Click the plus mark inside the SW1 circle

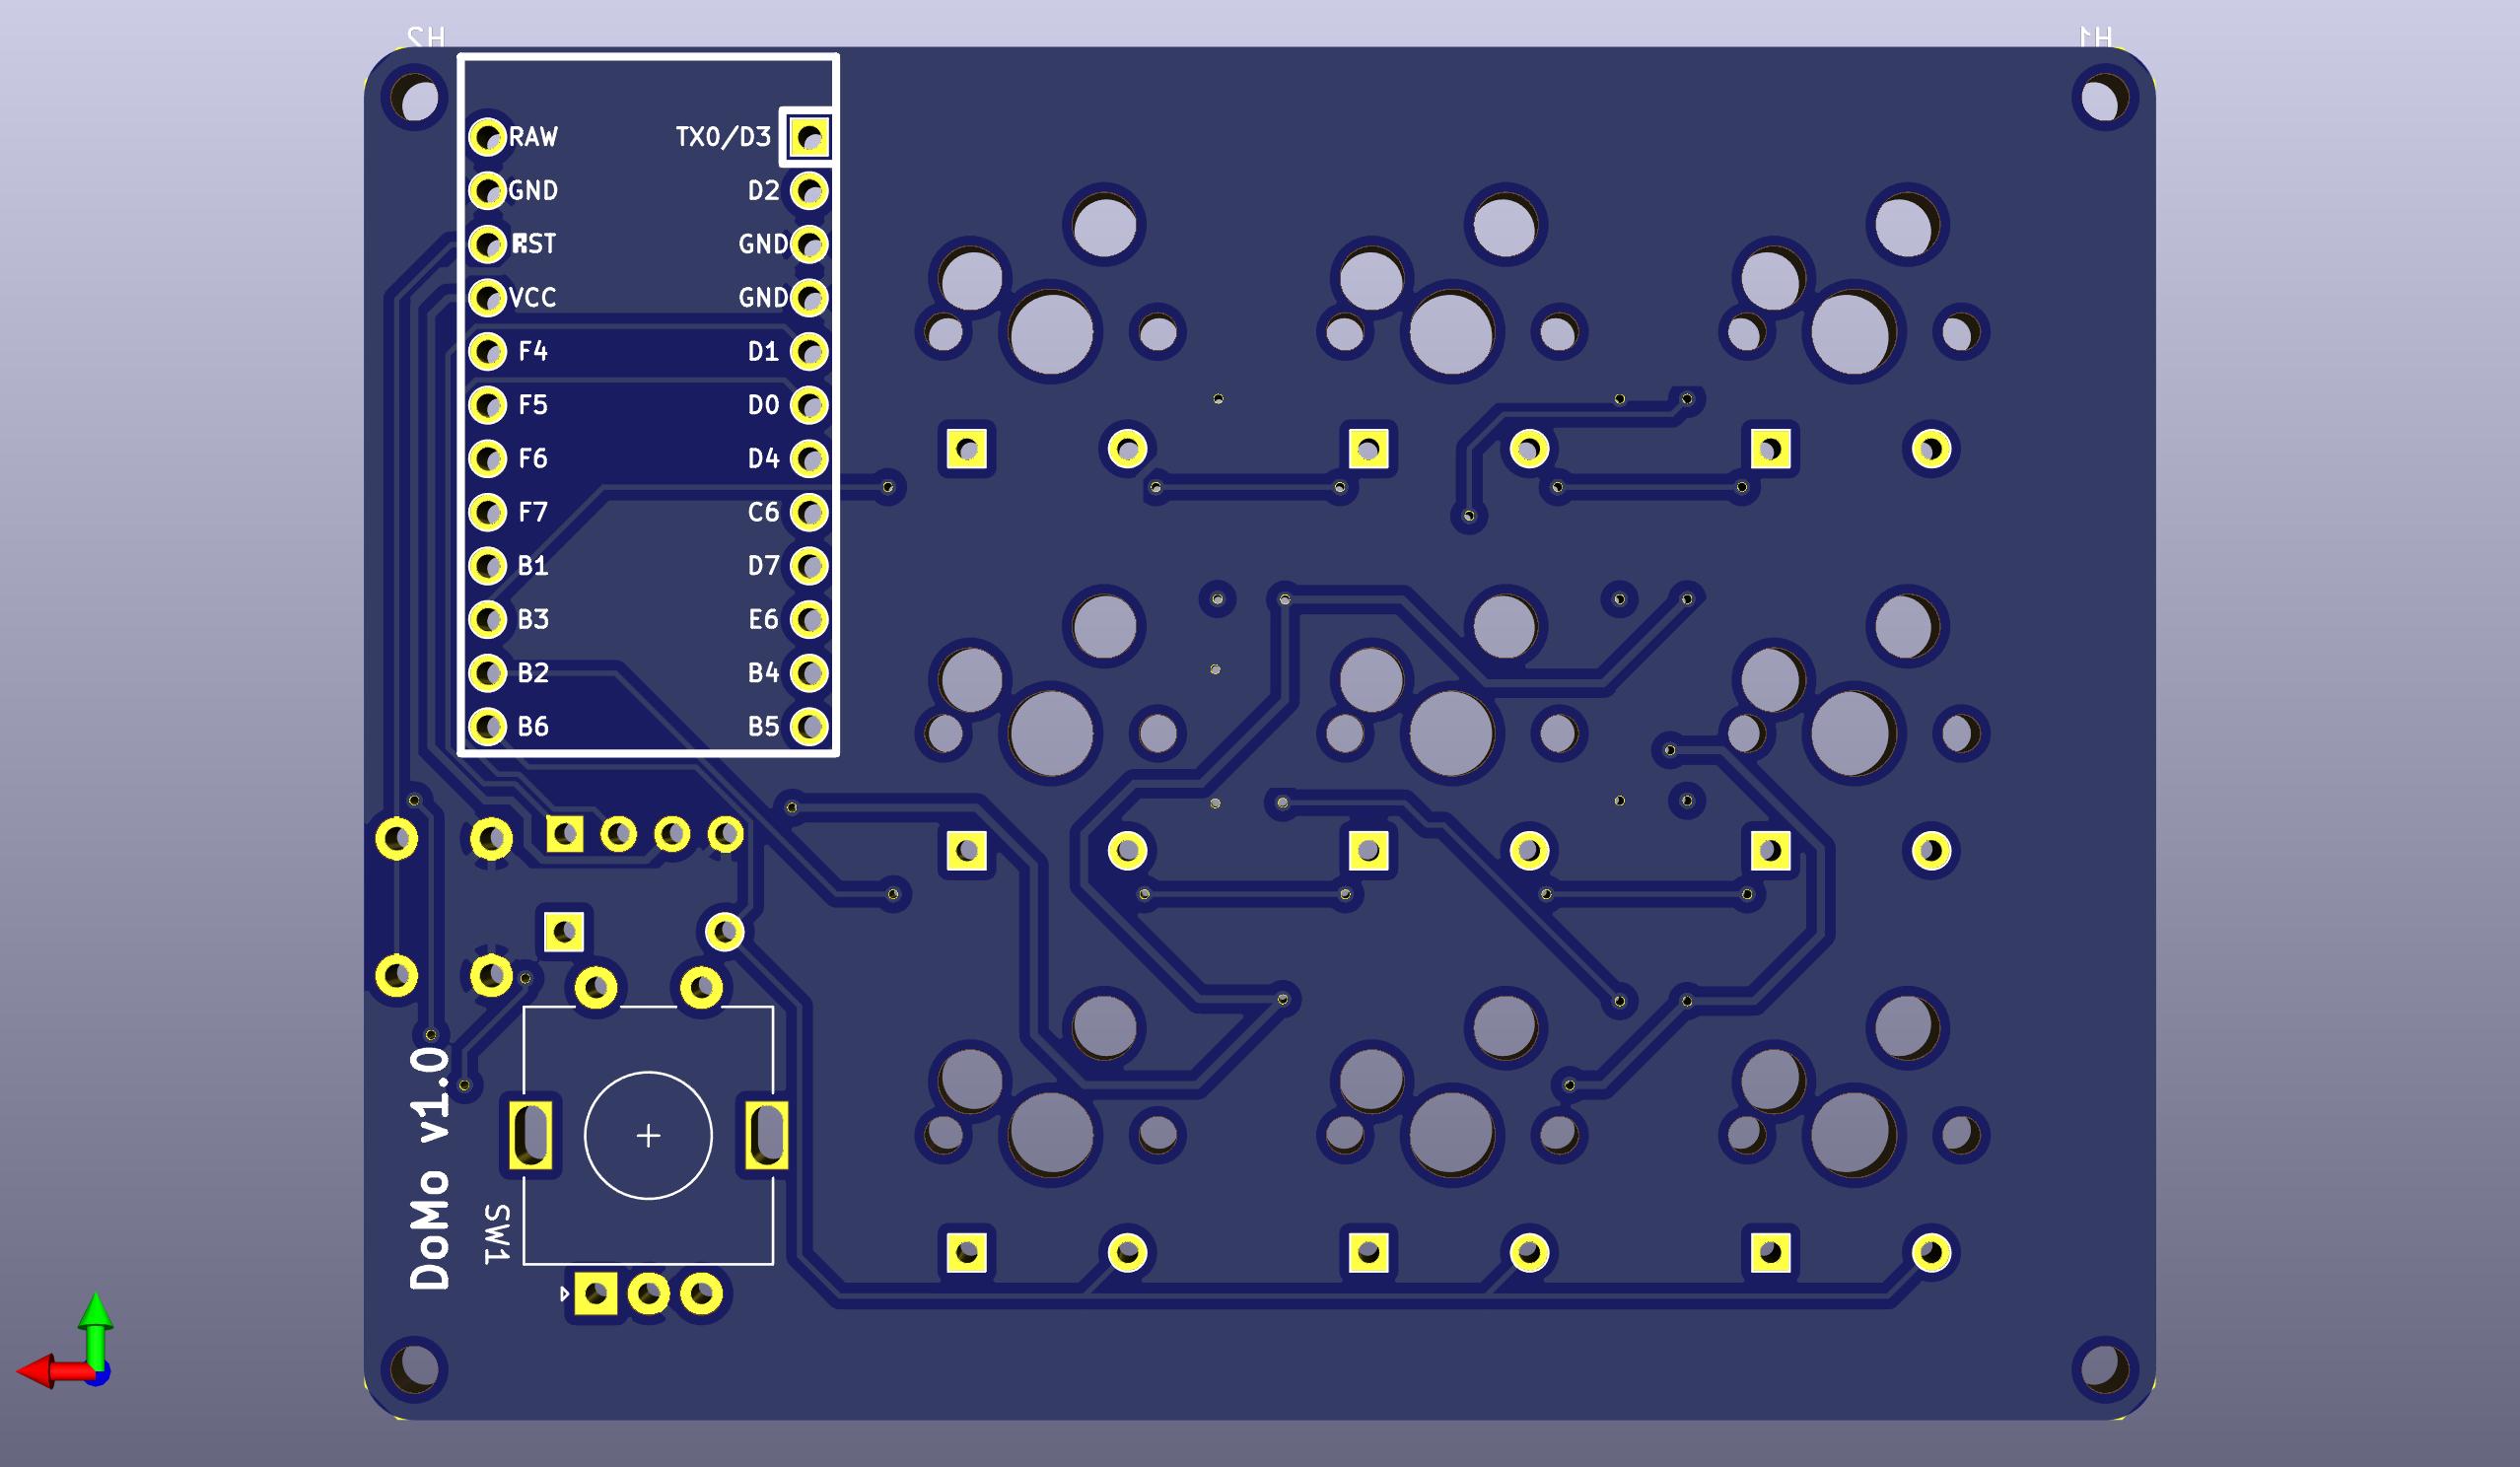648,1136
